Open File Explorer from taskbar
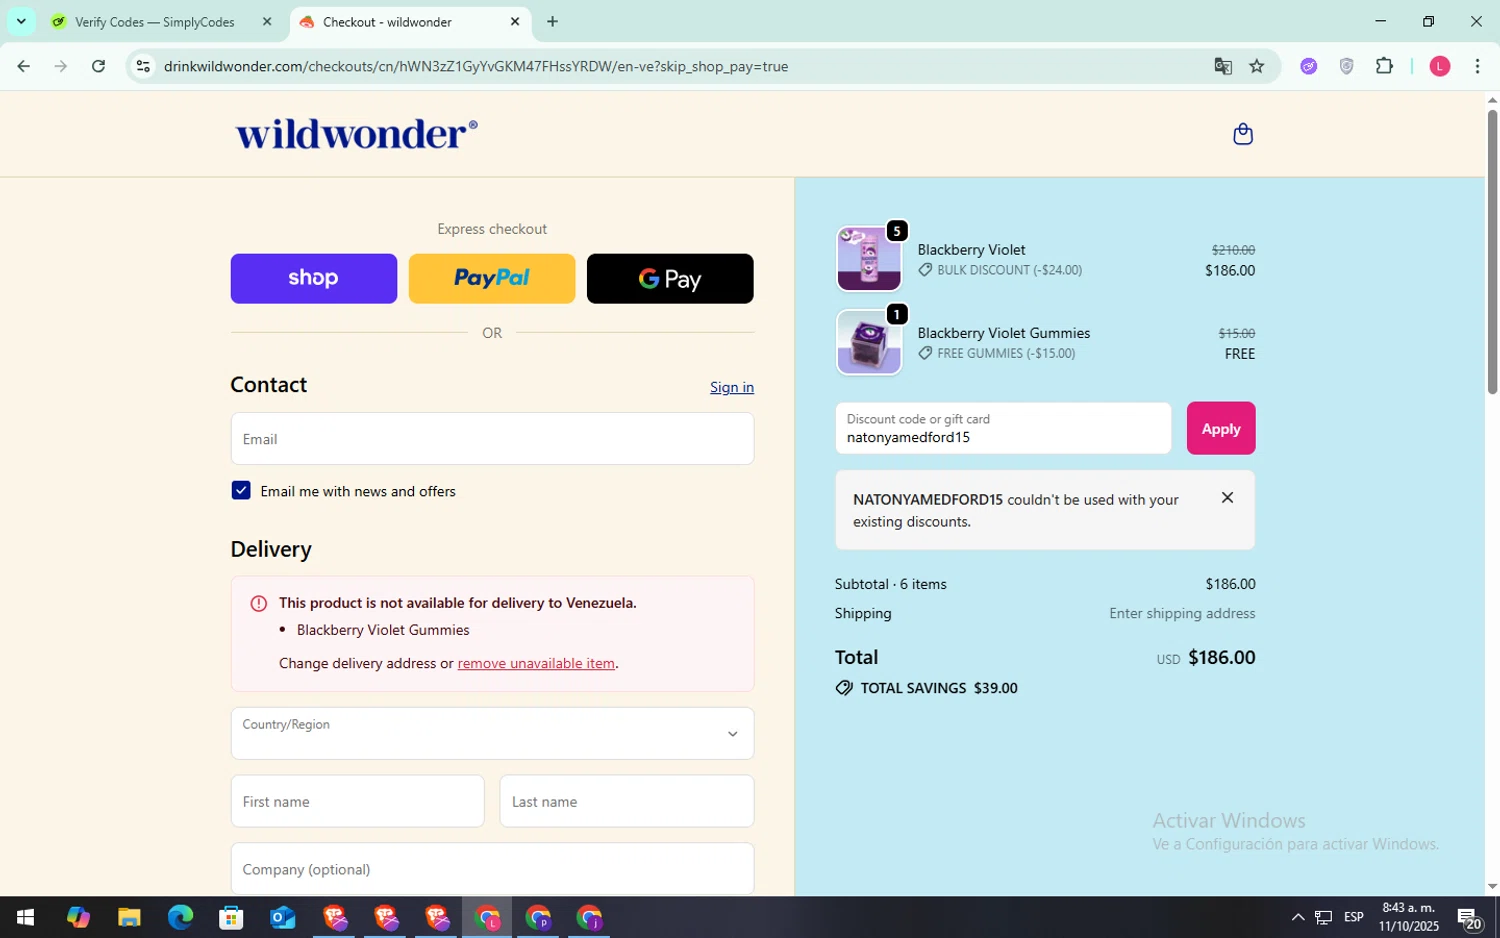 (x=129, y=917)
